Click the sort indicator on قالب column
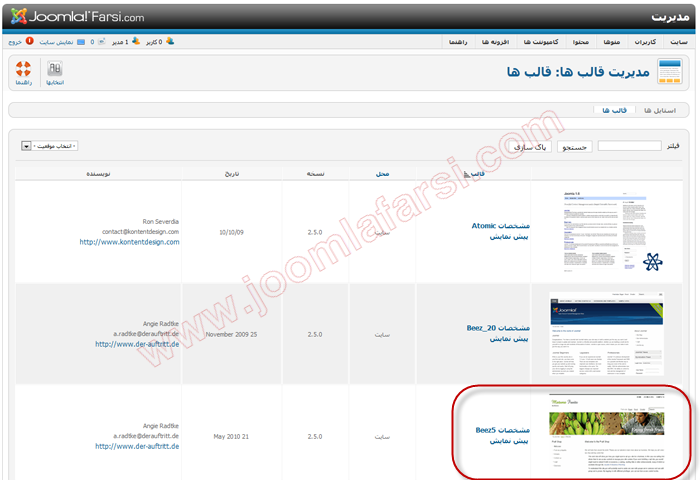Screen dimensions: 700x480 tap(467, 174)
